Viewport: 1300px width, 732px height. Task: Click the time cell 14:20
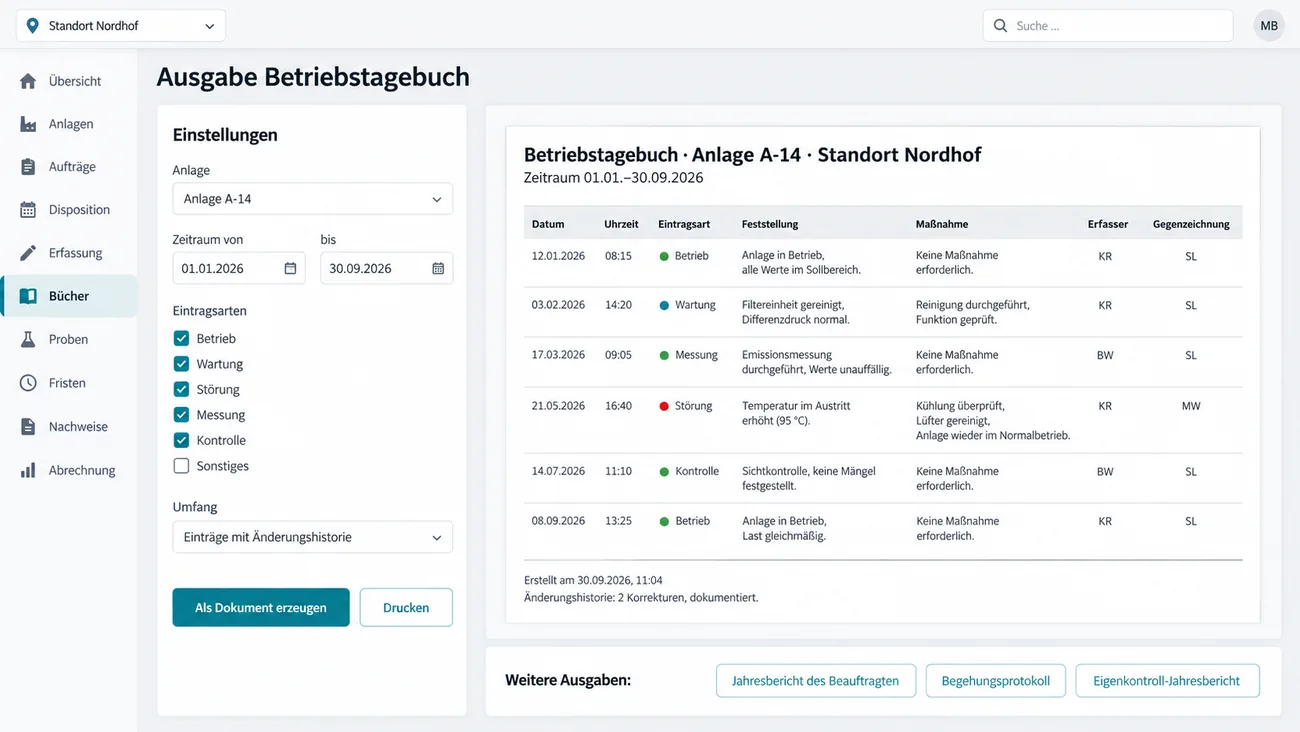point(618,305)
